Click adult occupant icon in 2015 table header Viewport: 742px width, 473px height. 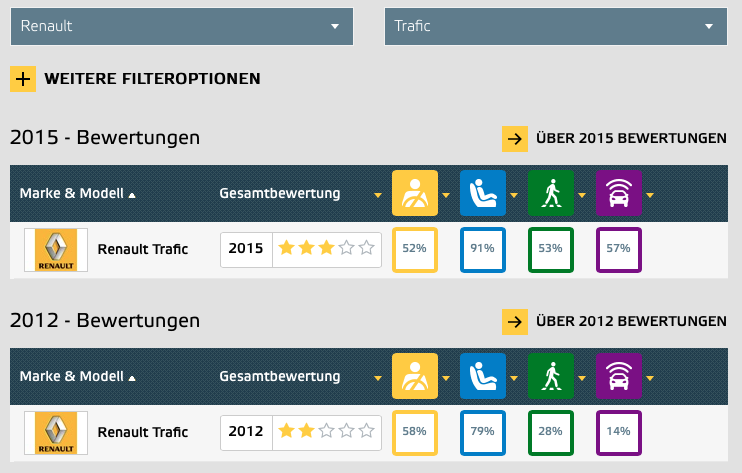click(415, 193)
